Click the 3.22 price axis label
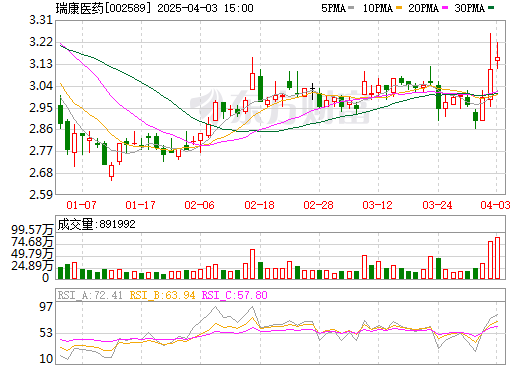Image resolution: width=520 pixels, height=365 pixels. click(x=41, y=42)
